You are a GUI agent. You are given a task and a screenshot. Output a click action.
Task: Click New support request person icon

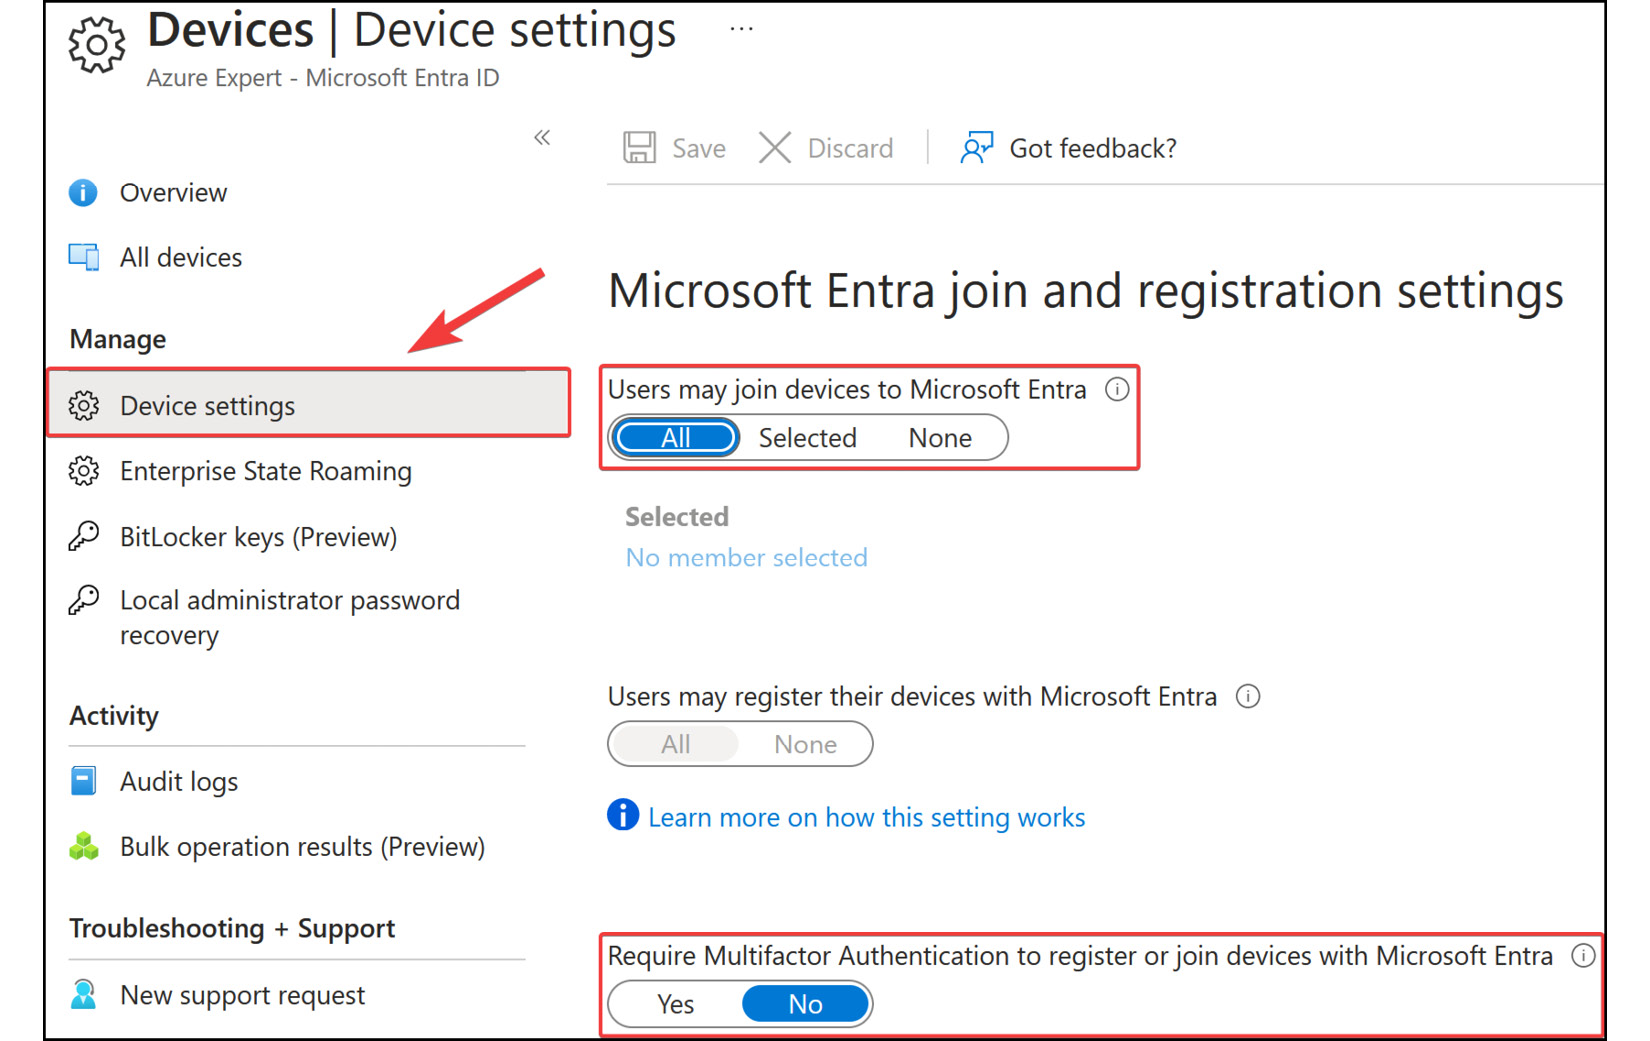(84, 994)
